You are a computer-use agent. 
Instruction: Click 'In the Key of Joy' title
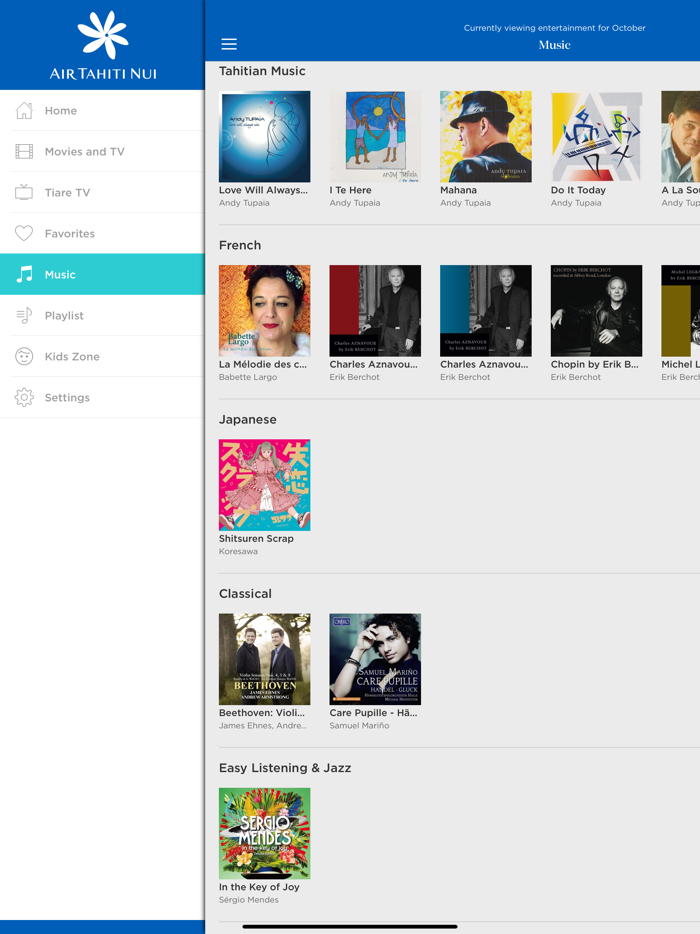pyautogui.click(x=259, y=887)
